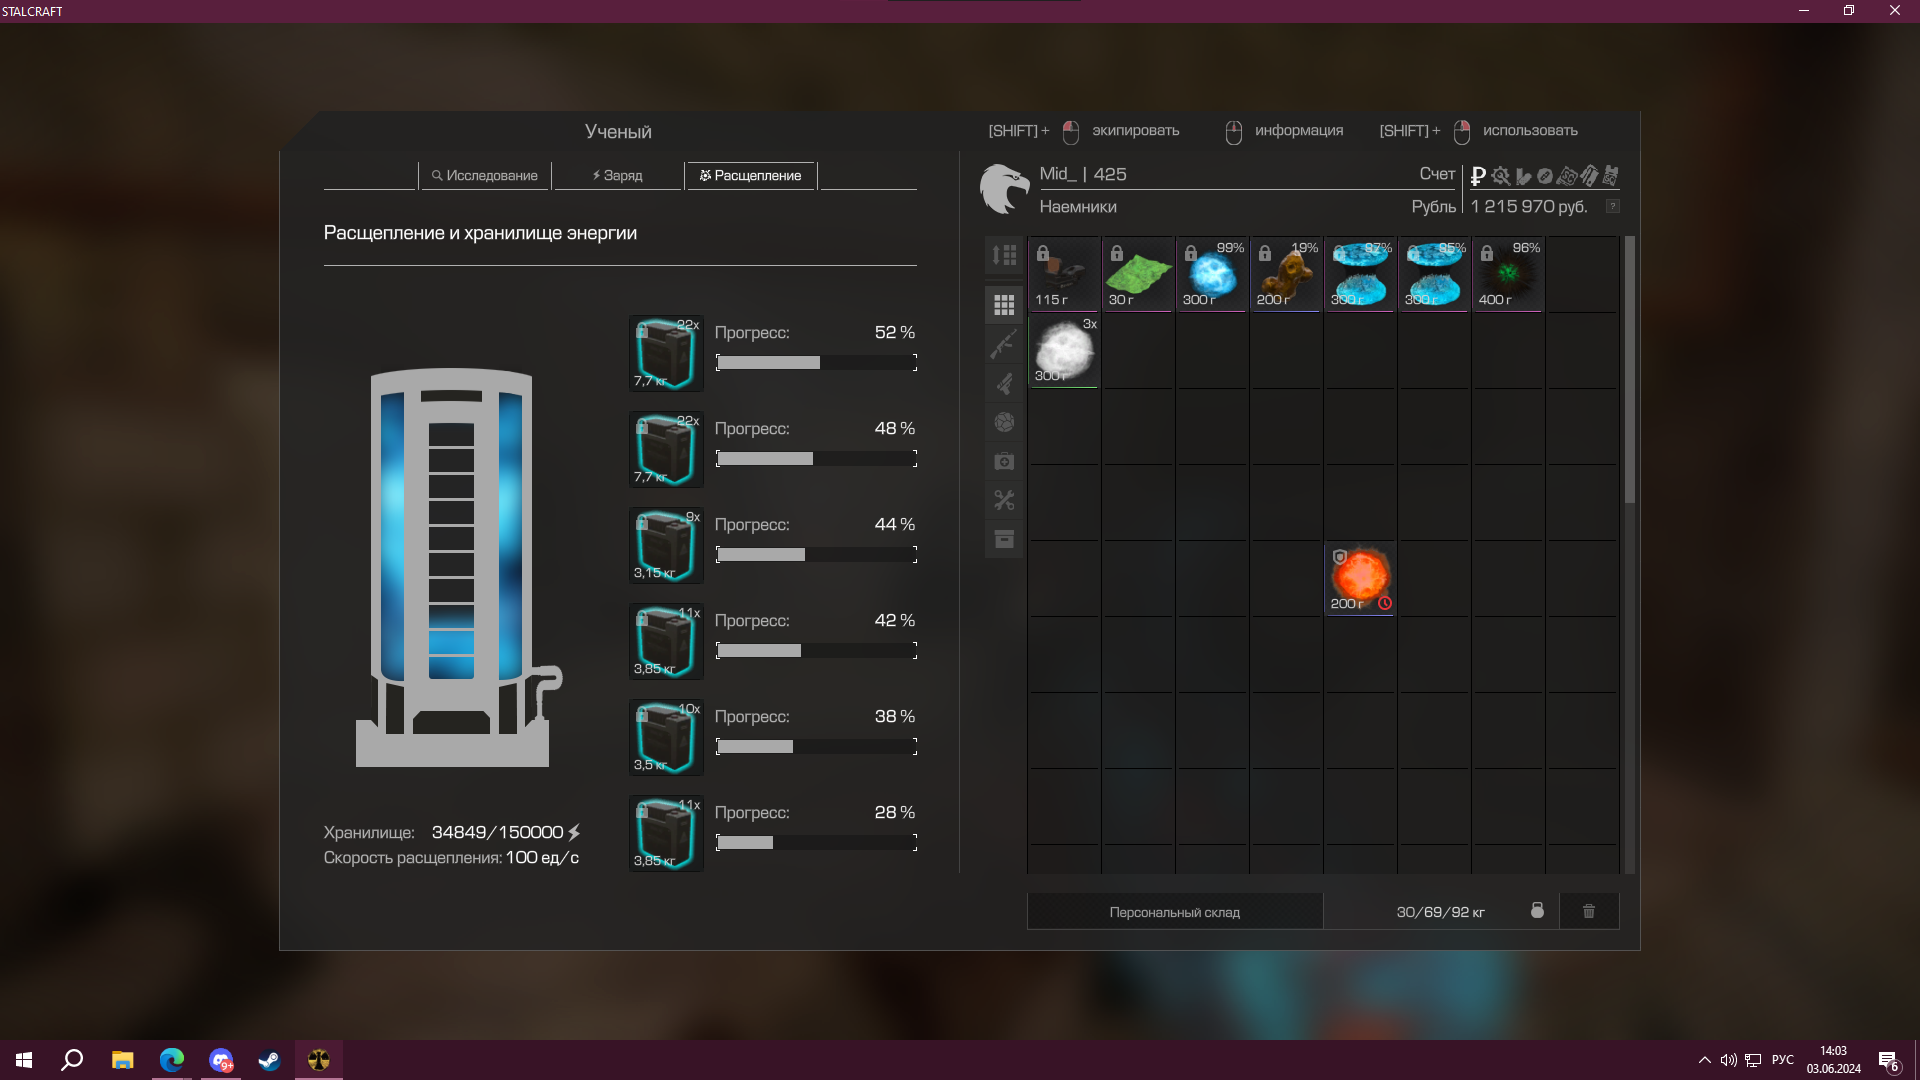Click the 28% progress container icon
The image size is (1920, 1080).
[x=666, y=833]
